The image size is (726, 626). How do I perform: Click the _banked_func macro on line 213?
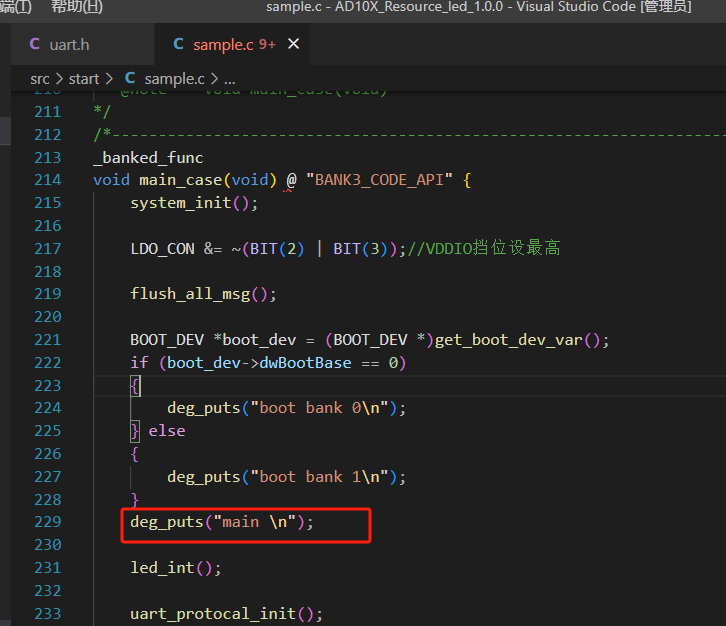pos(148,157)
